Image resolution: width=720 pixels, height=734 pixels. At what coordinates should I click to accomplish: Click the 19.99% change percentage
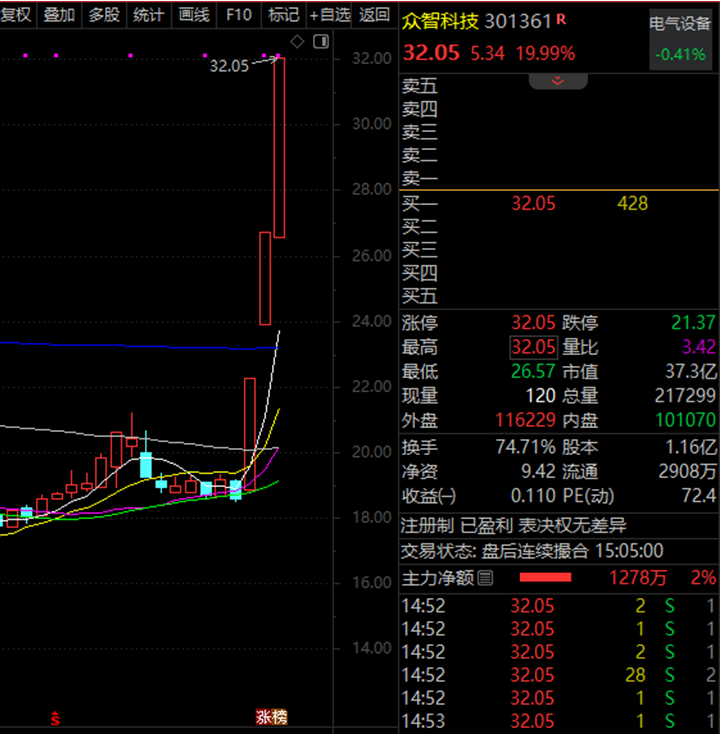[x=545, y=53]
